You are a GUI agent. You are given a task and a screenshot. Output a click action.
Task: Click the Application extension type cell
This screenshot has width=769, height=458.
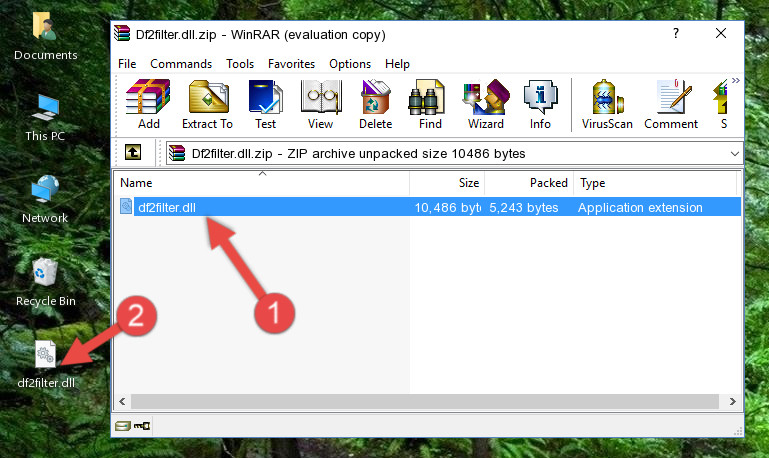tap(640, 207)
